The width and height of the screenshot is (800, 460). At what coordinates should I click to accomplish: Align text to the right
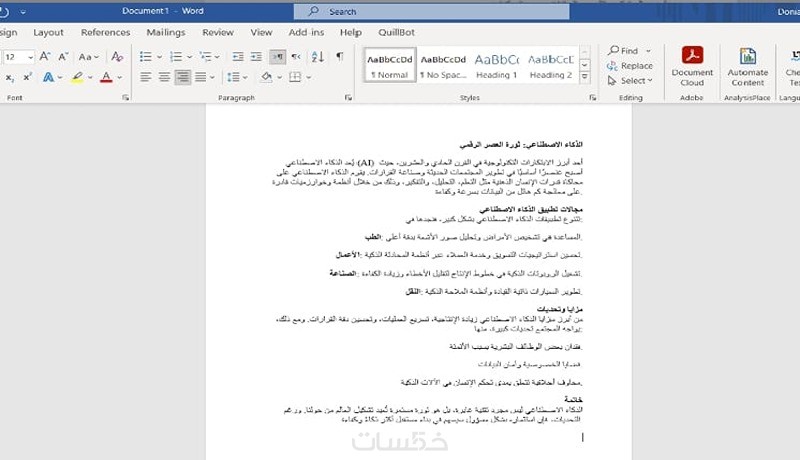[183, 78]
